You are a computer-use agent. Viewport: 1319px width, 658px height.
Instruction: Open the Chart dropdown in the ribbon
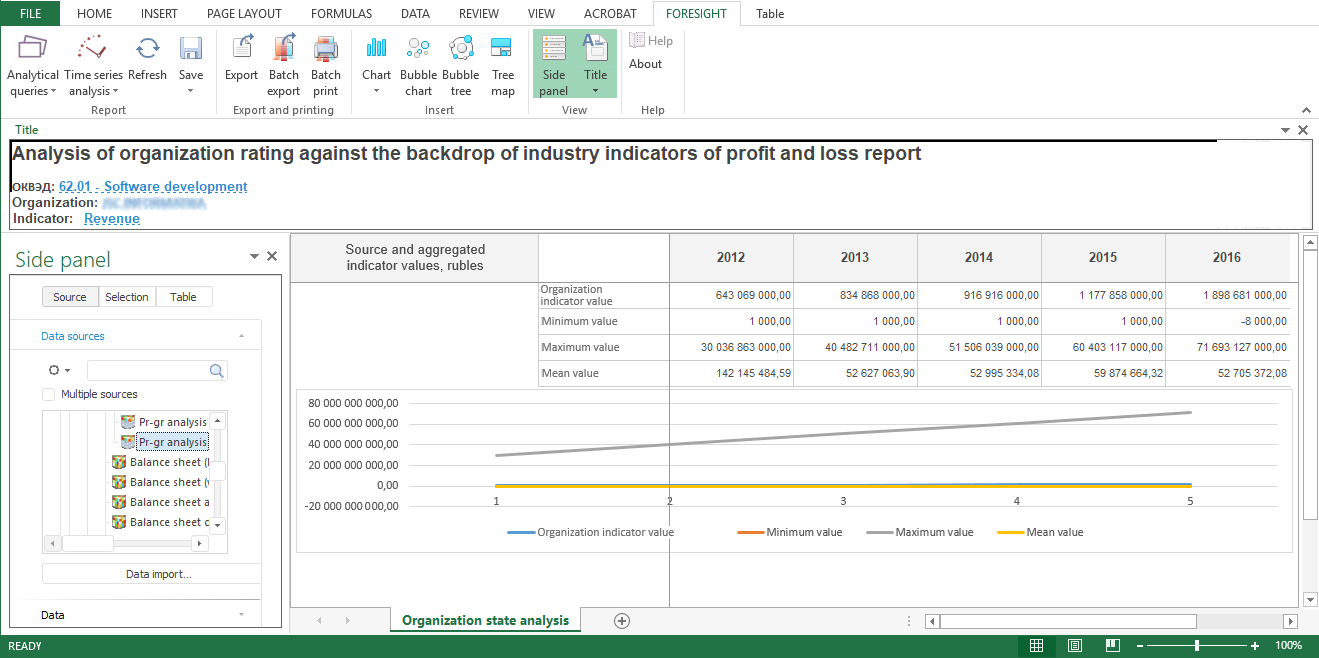click(377, 66)
